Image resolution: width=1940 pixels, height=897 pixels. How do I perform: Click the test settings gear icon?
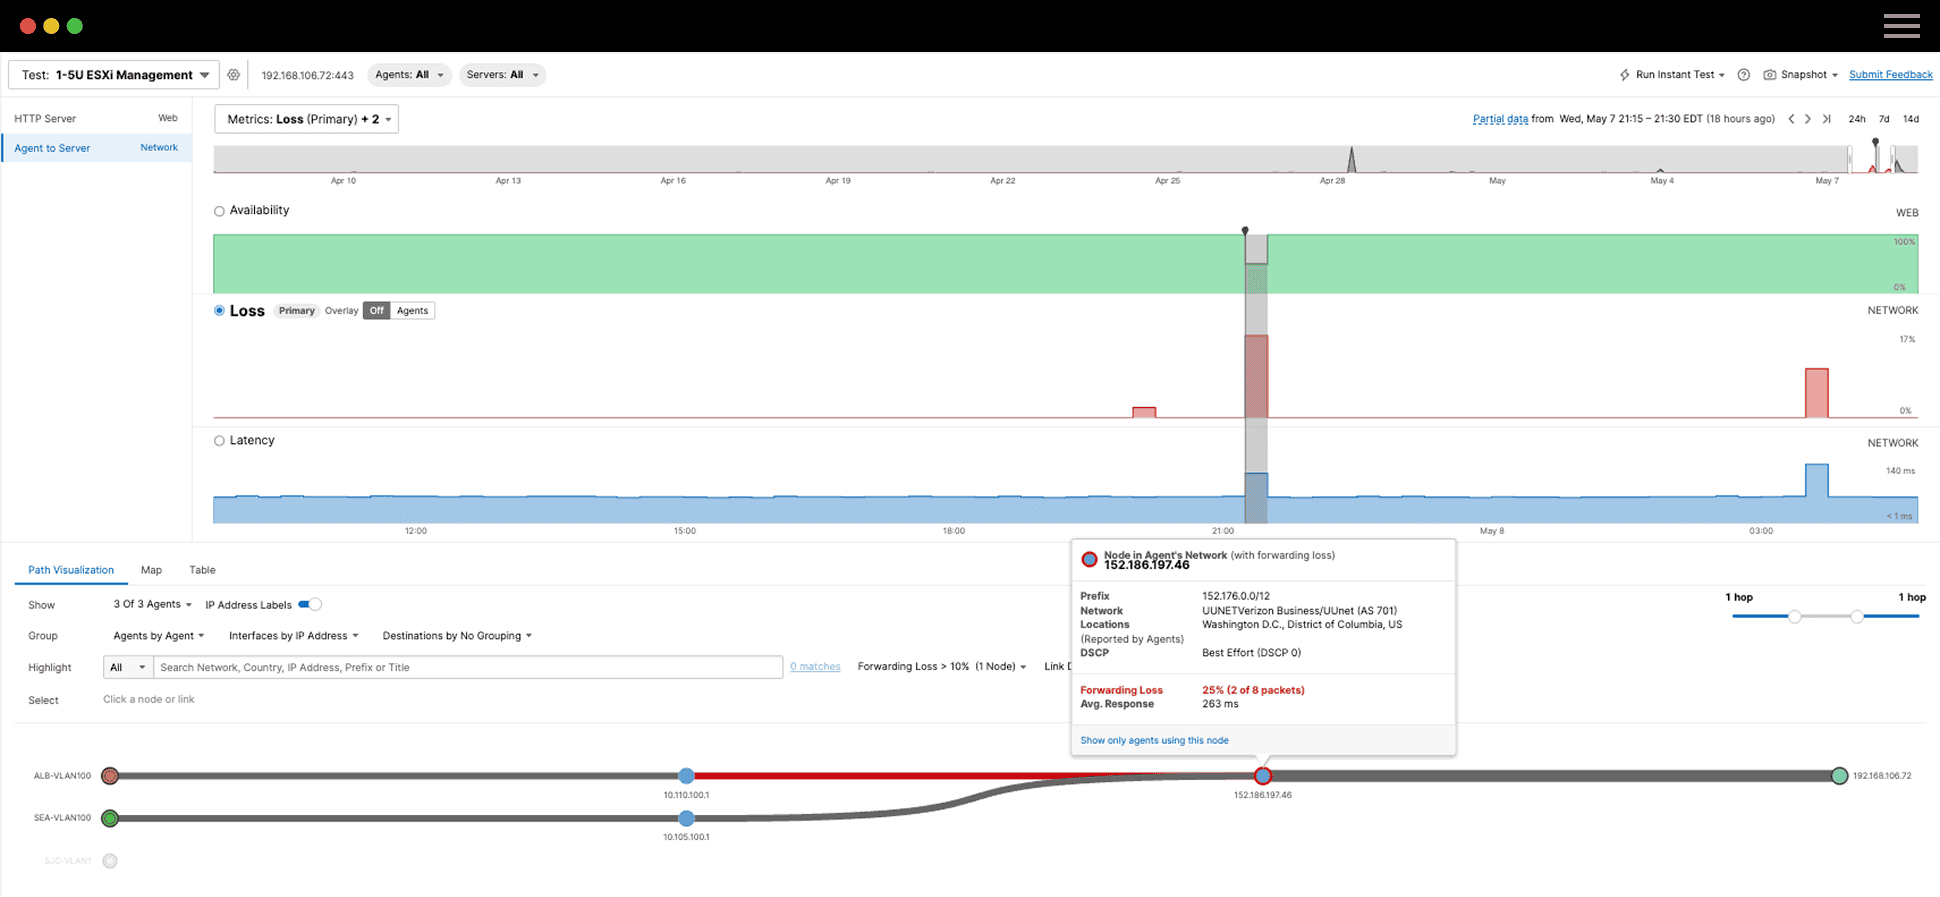pyautogui.click(x=233, y=75)
